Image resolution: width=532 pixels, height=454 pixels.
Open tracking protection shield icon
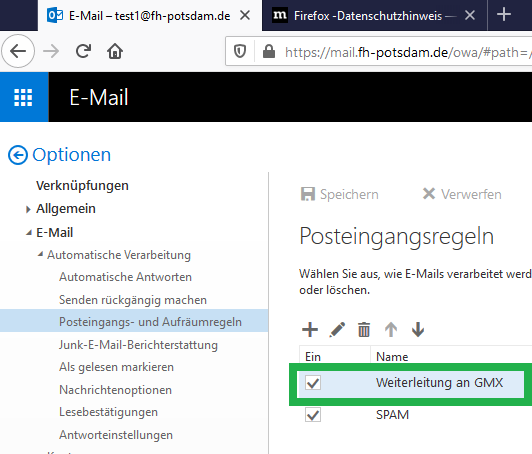click(240, 52)
